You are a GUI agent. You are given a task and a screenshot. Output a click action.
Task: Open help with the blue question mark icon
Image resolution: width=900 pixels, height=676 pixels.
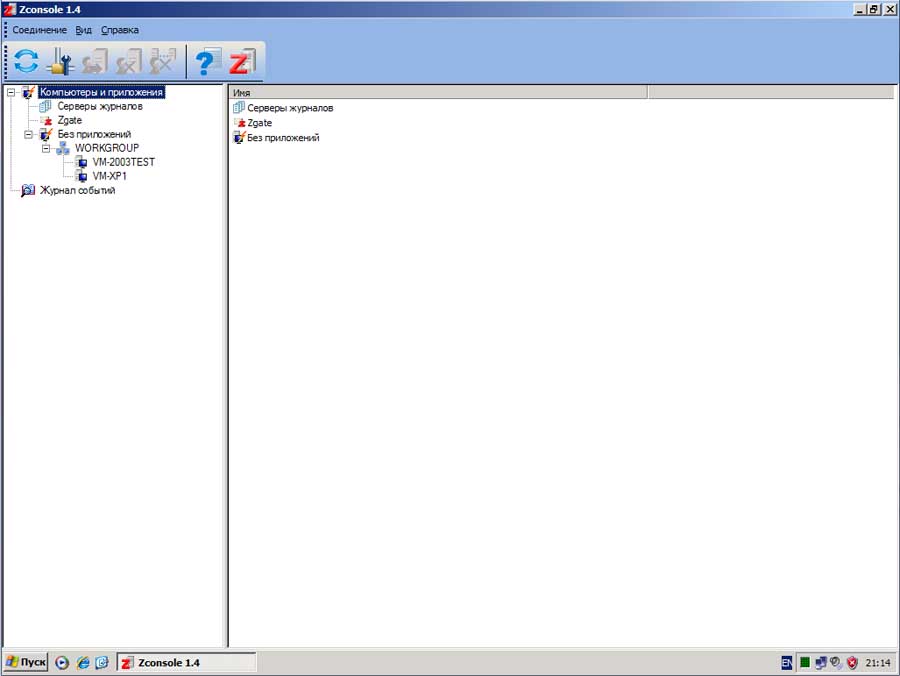tap(208, 61)
